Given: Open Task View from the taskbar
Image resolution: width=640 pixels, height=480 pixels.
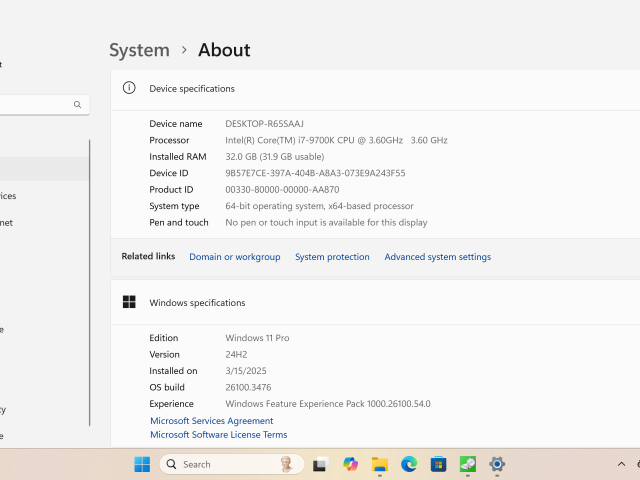Looking at the screenshot, I should coord(321,464).
